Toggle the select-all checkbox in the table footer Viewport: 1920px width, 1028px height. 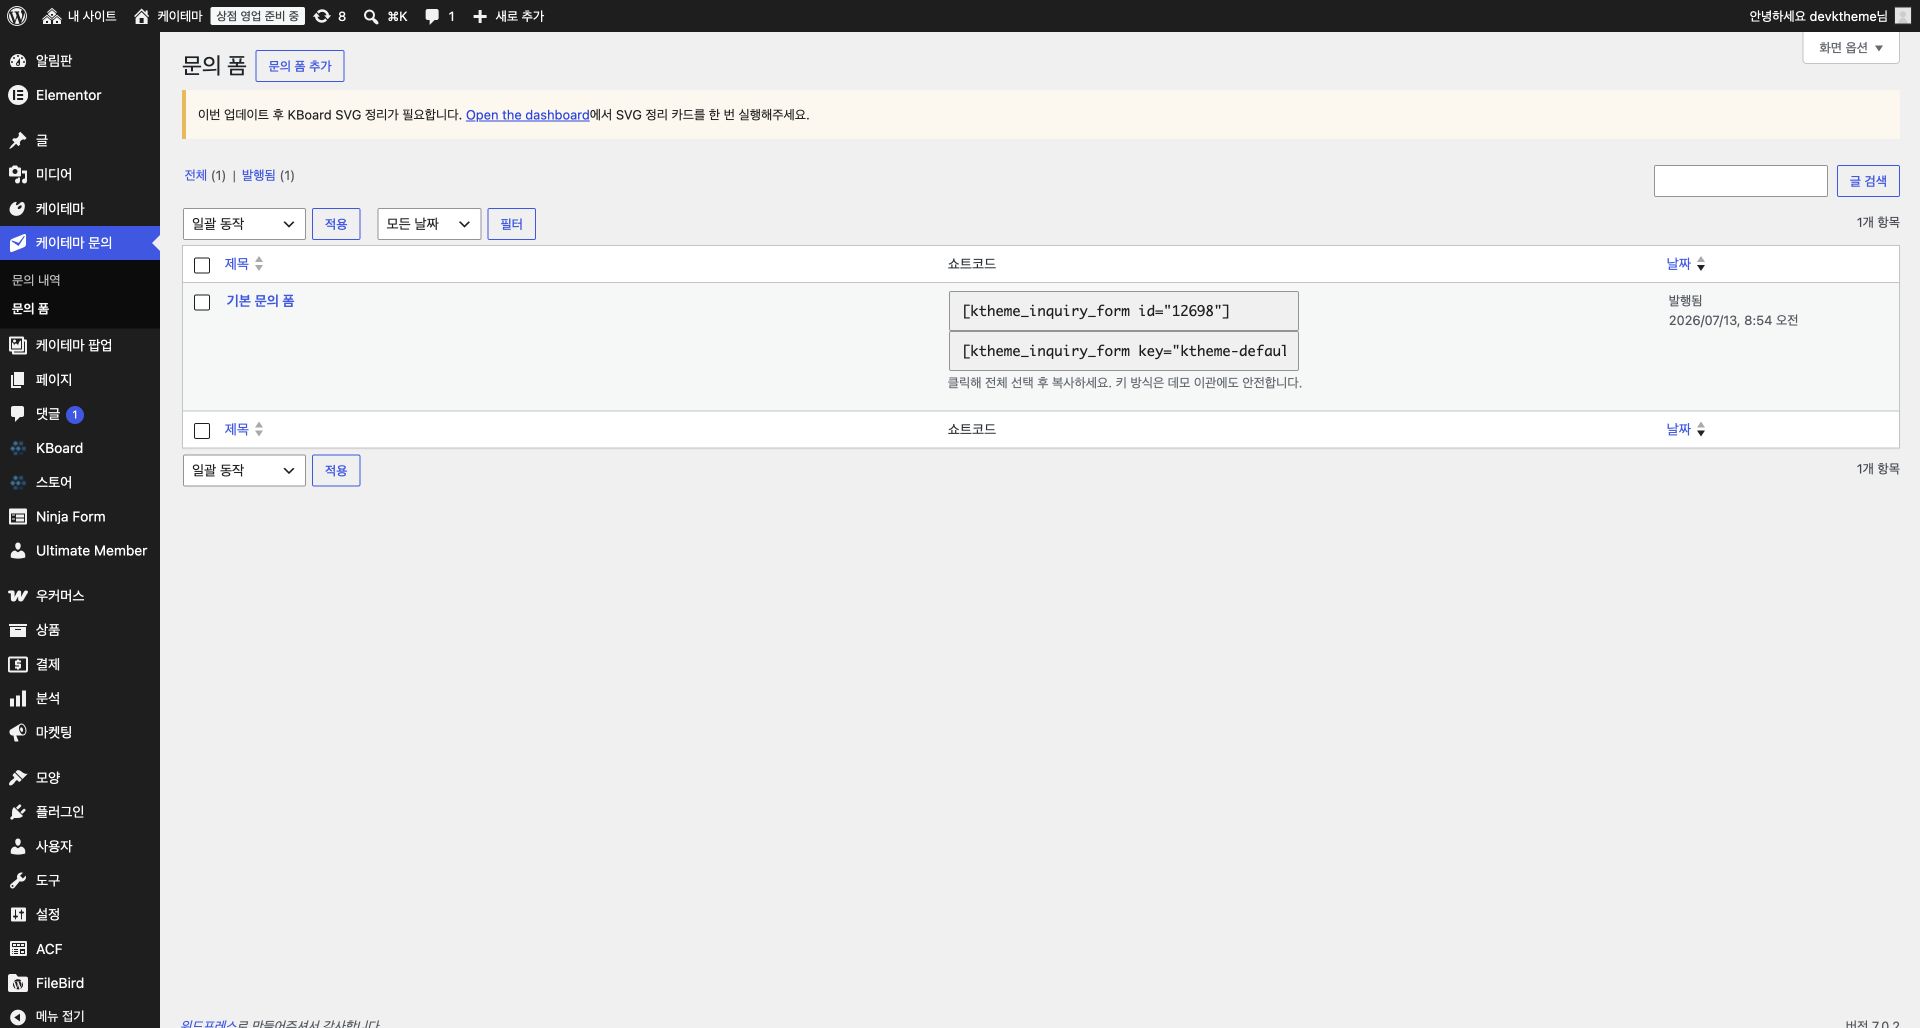202,430
